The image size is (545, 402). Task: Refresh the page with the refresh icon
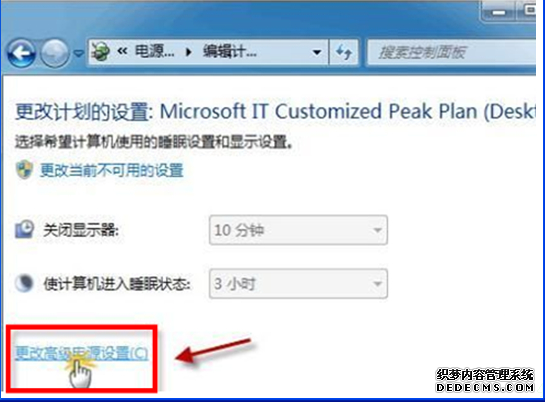pos(344,52)
